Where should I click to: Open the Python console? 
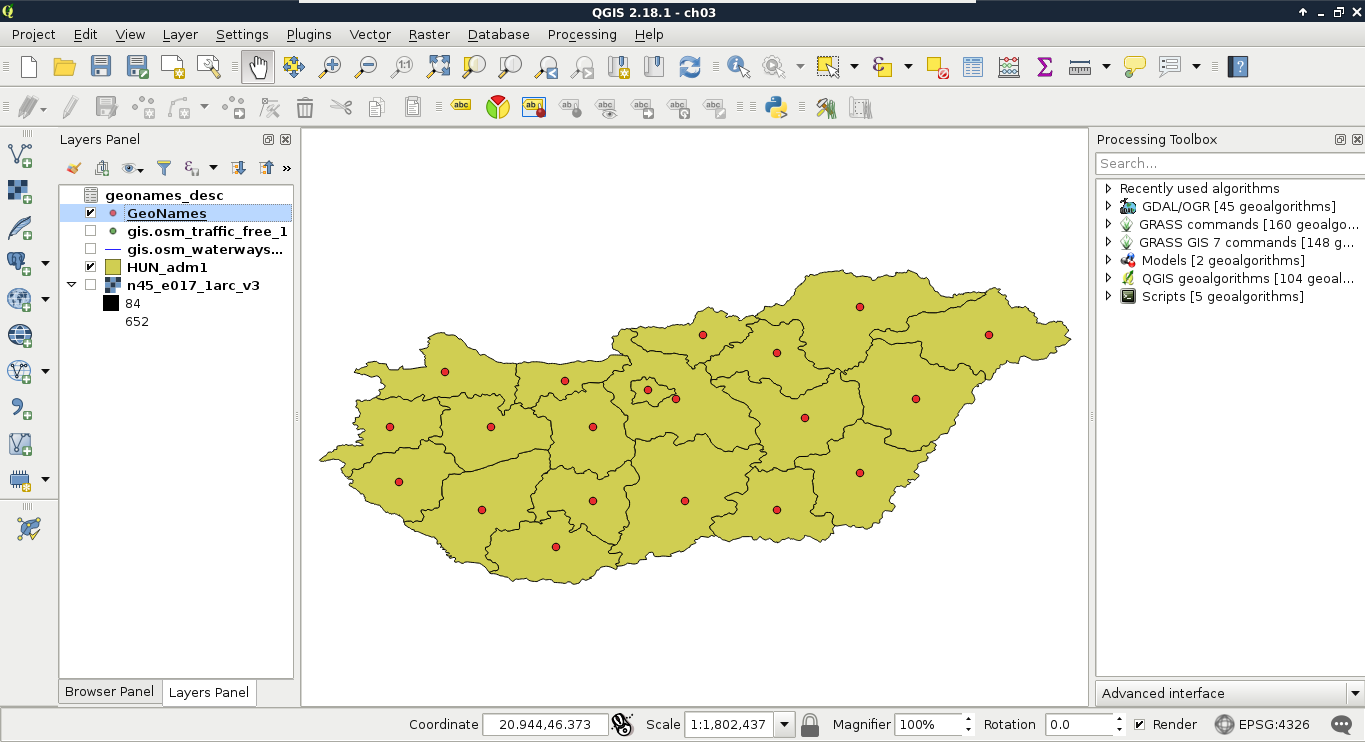click(776, 107)
